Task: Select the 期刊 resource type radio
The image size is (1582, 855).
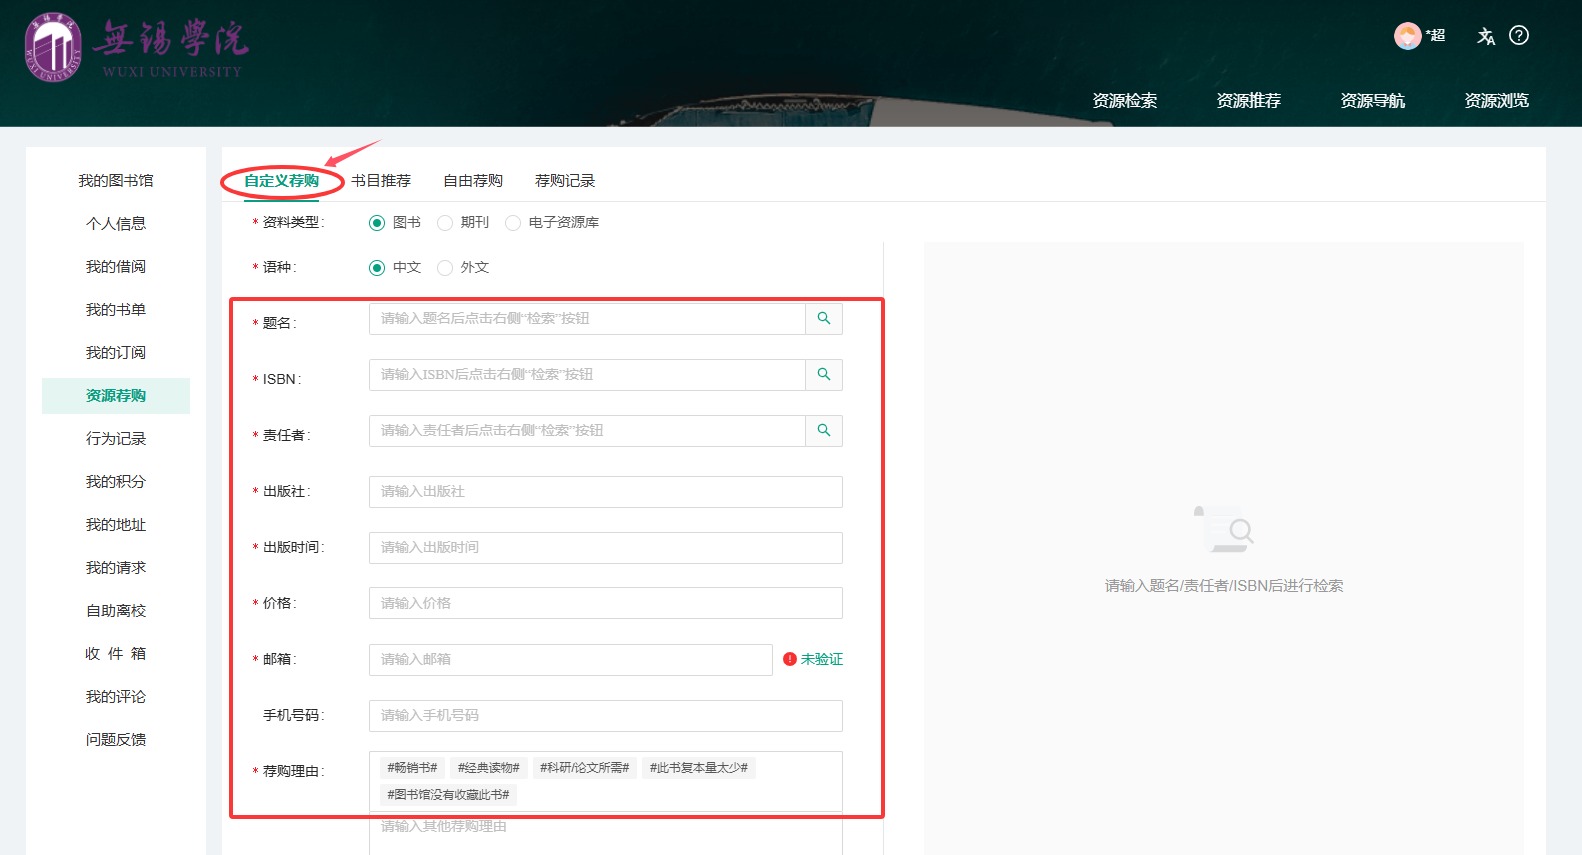Action: coord(445,223)
